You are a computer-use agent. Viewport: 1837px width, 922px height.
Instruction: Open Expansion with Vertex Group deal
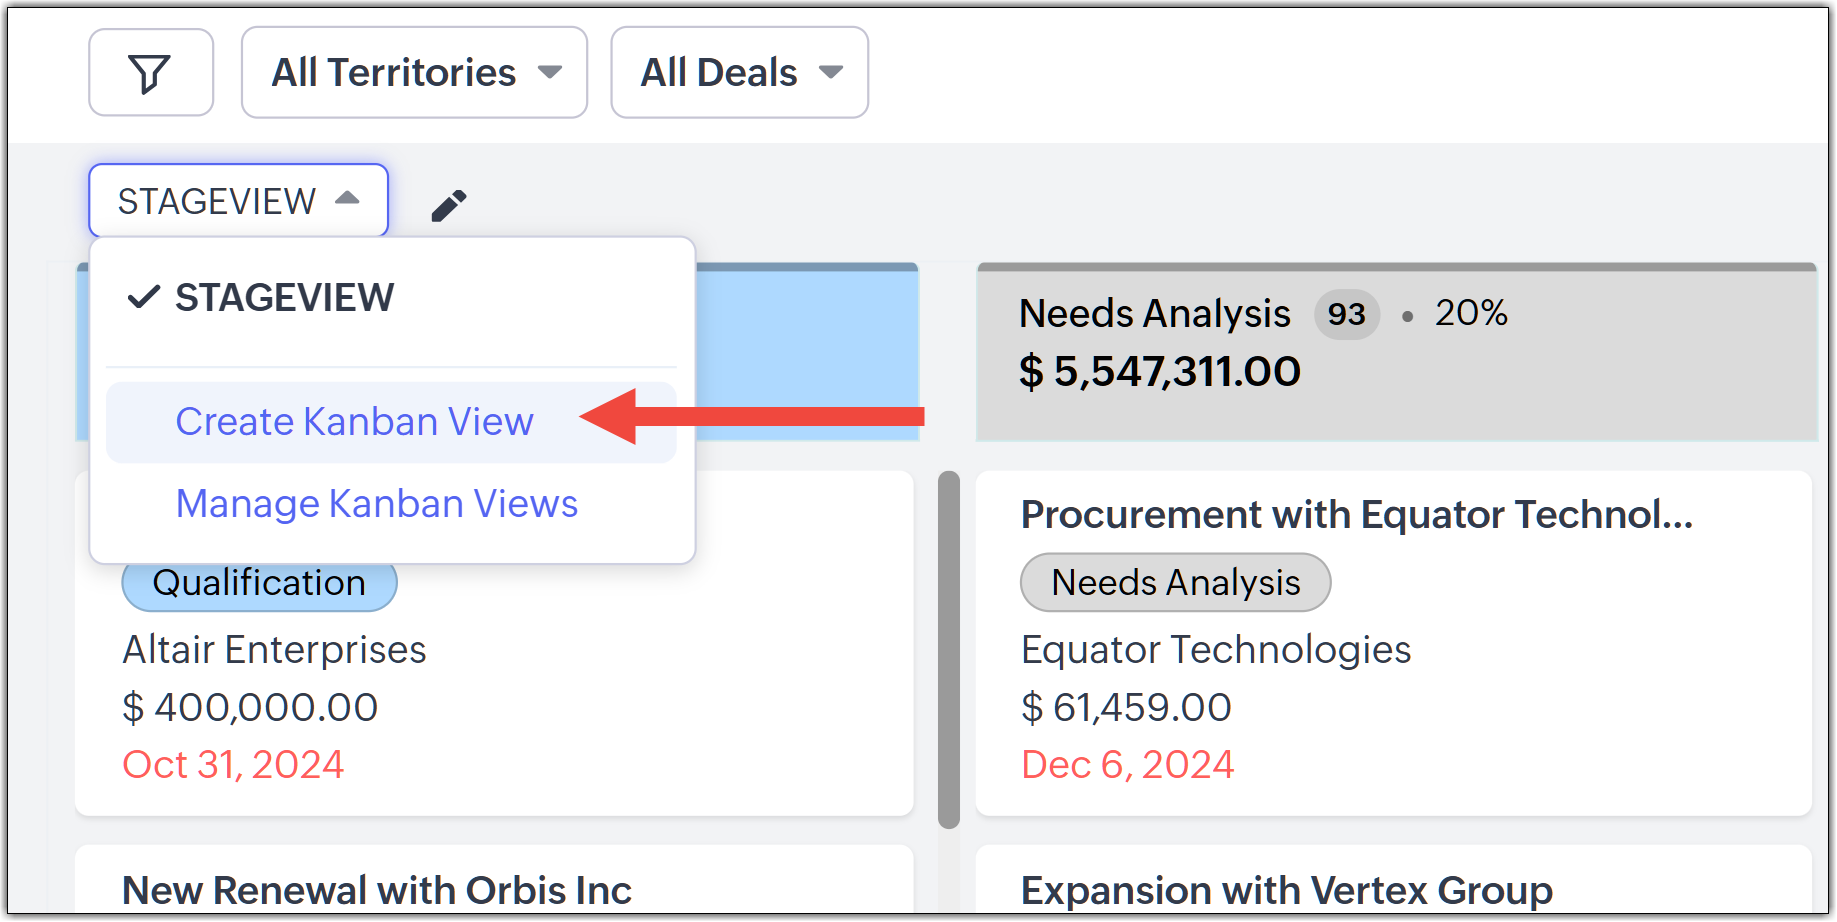click(1286, 890)
